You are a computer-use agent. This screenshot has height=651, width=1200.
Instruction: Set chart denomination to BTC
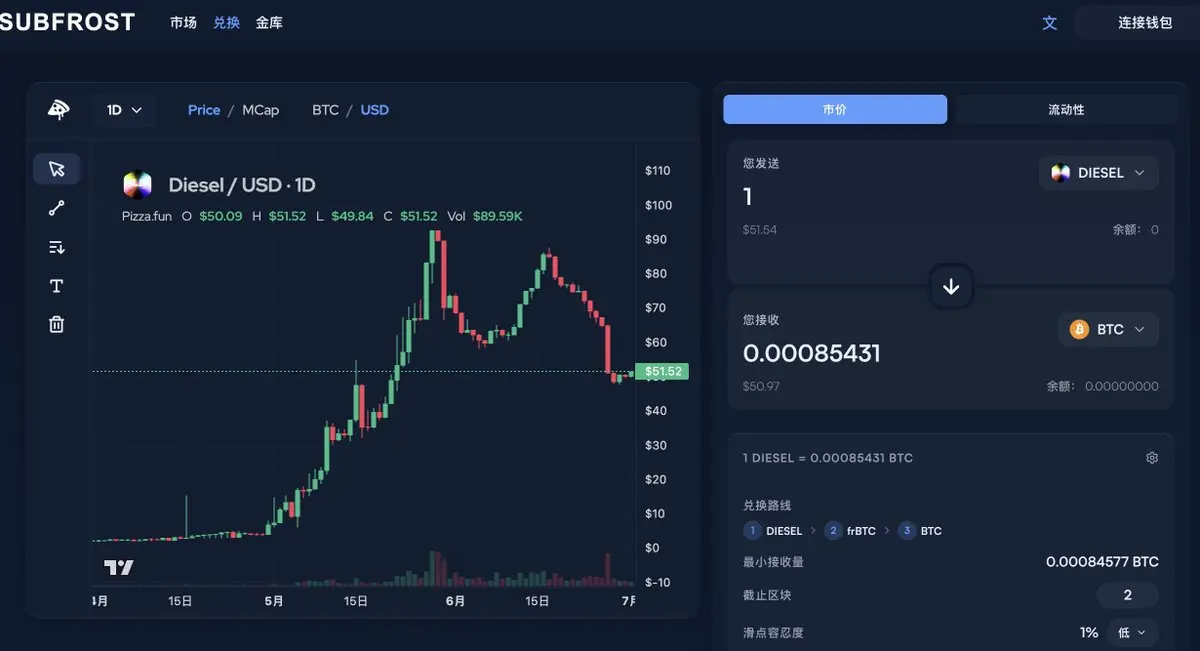(x=325, y=110)
